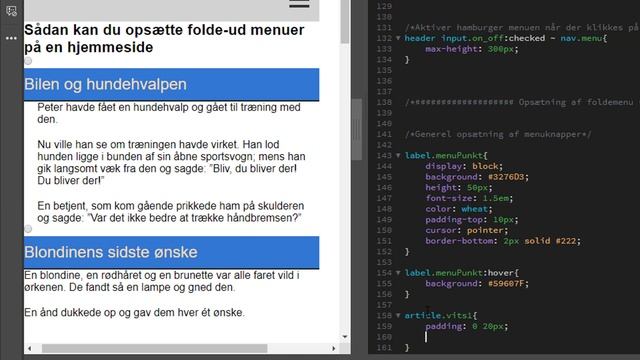The height and width of the screenshot is (360, 640).
Task: Collapse article.vitsi rule at line 158
Action: [398, 316]
